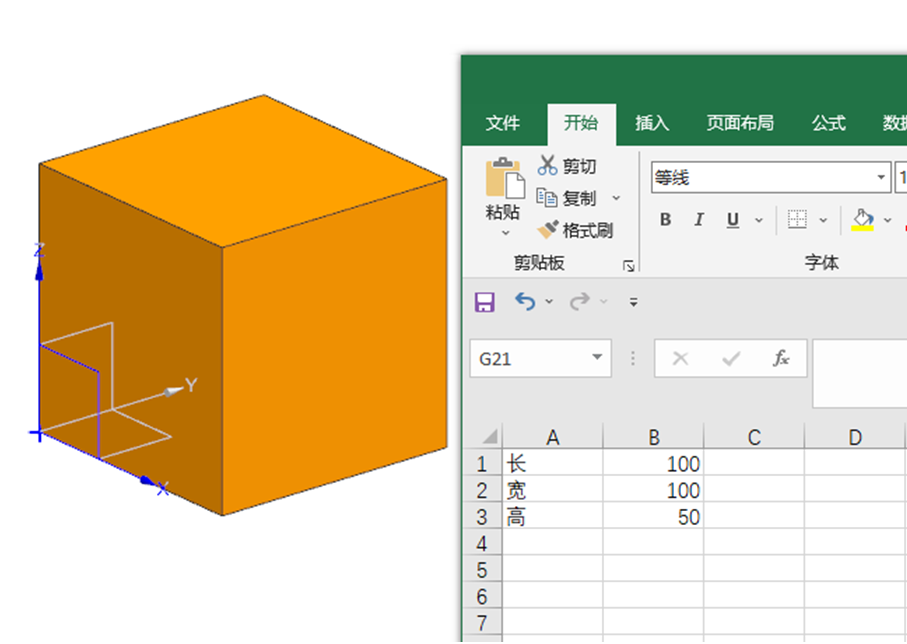Screen dimensions: 907x644
Task: Customize the quick access toolbar
Action: tap(633, 301)
